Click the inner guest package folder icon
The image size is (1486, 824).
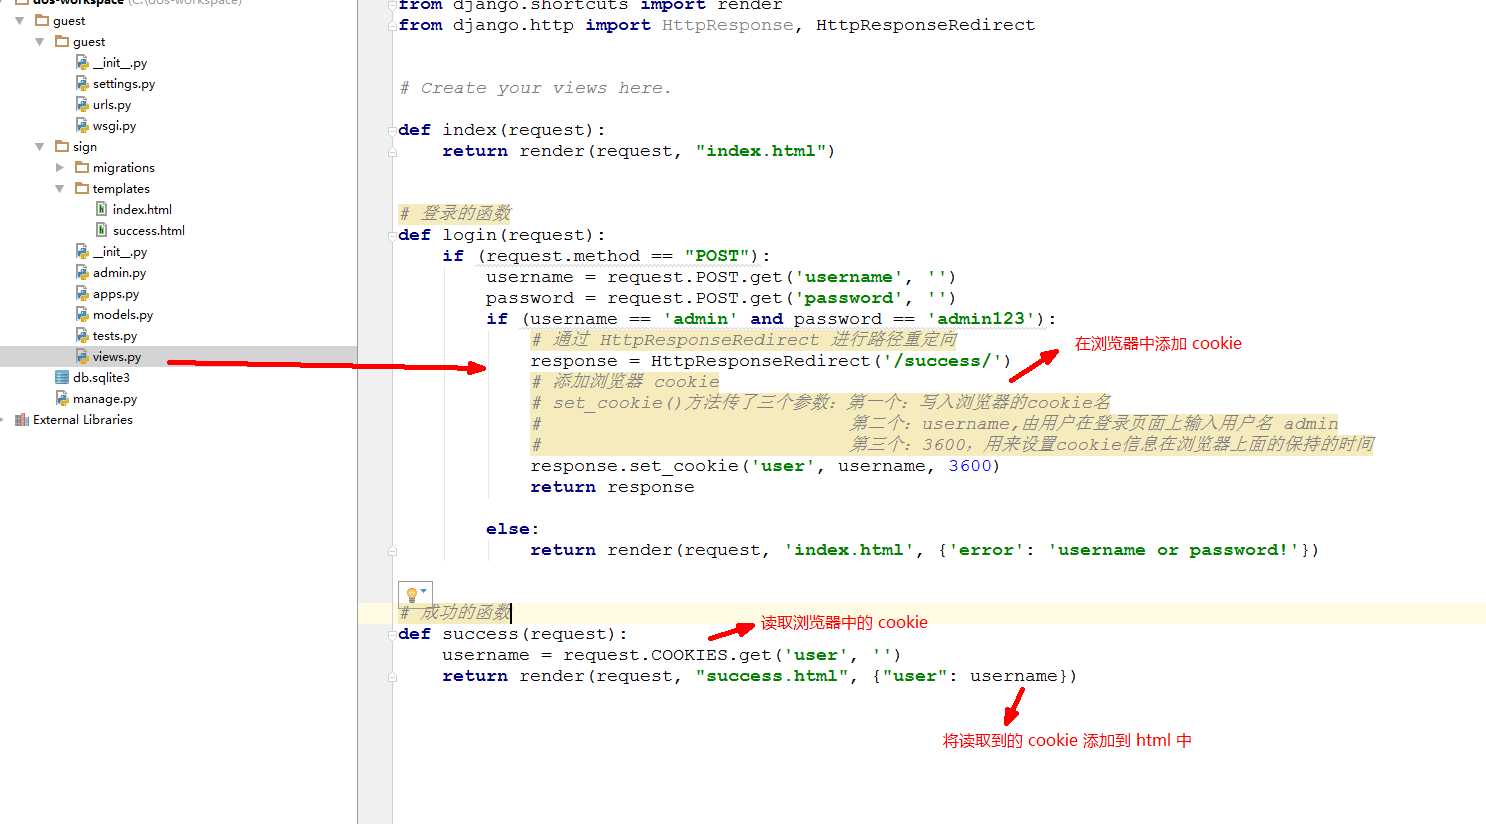tap(62, 42)
